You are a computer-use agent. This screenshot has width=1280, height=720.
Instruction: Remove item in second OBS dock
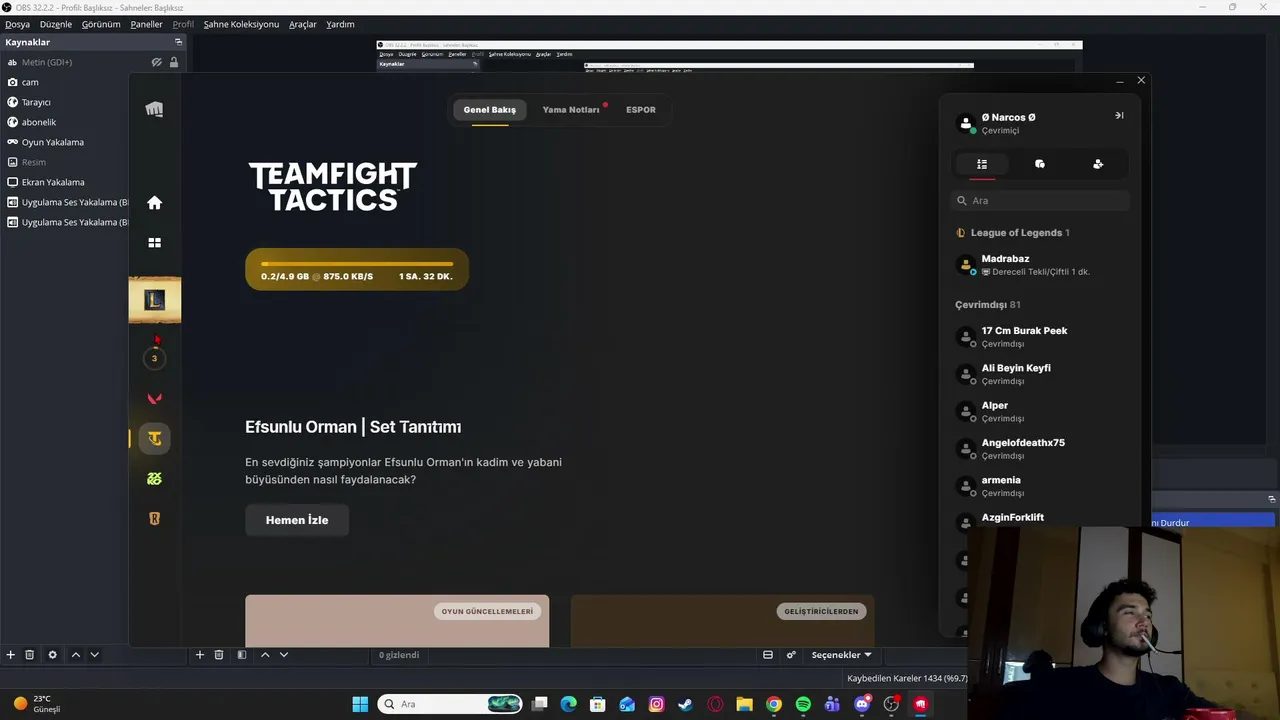pyautogui.click(x=219, y=655)
